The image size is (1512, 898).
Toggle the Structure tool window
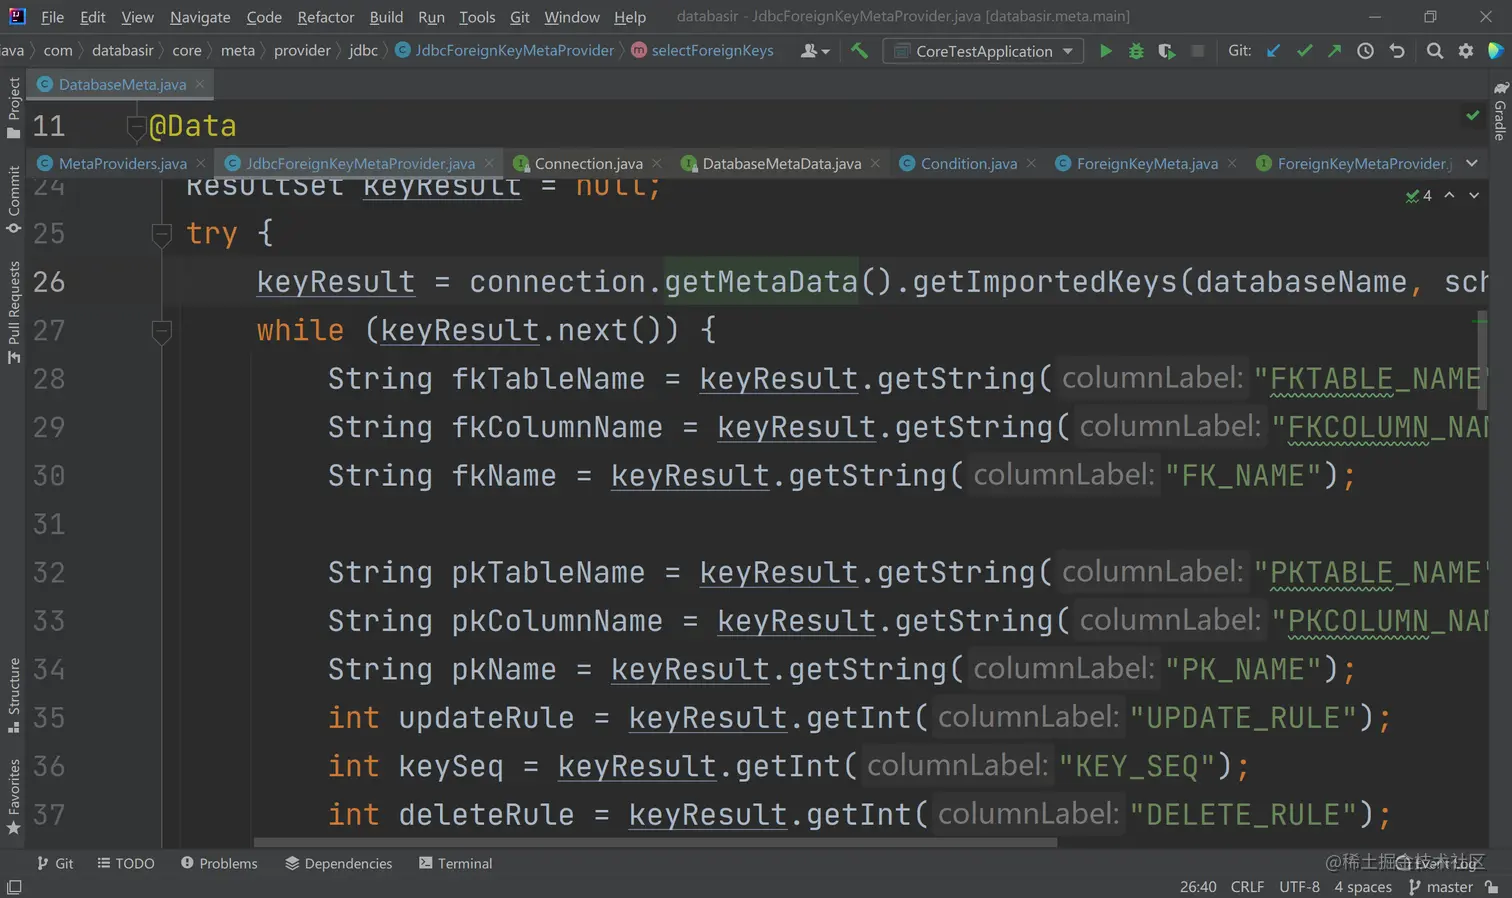click(13, 695)
